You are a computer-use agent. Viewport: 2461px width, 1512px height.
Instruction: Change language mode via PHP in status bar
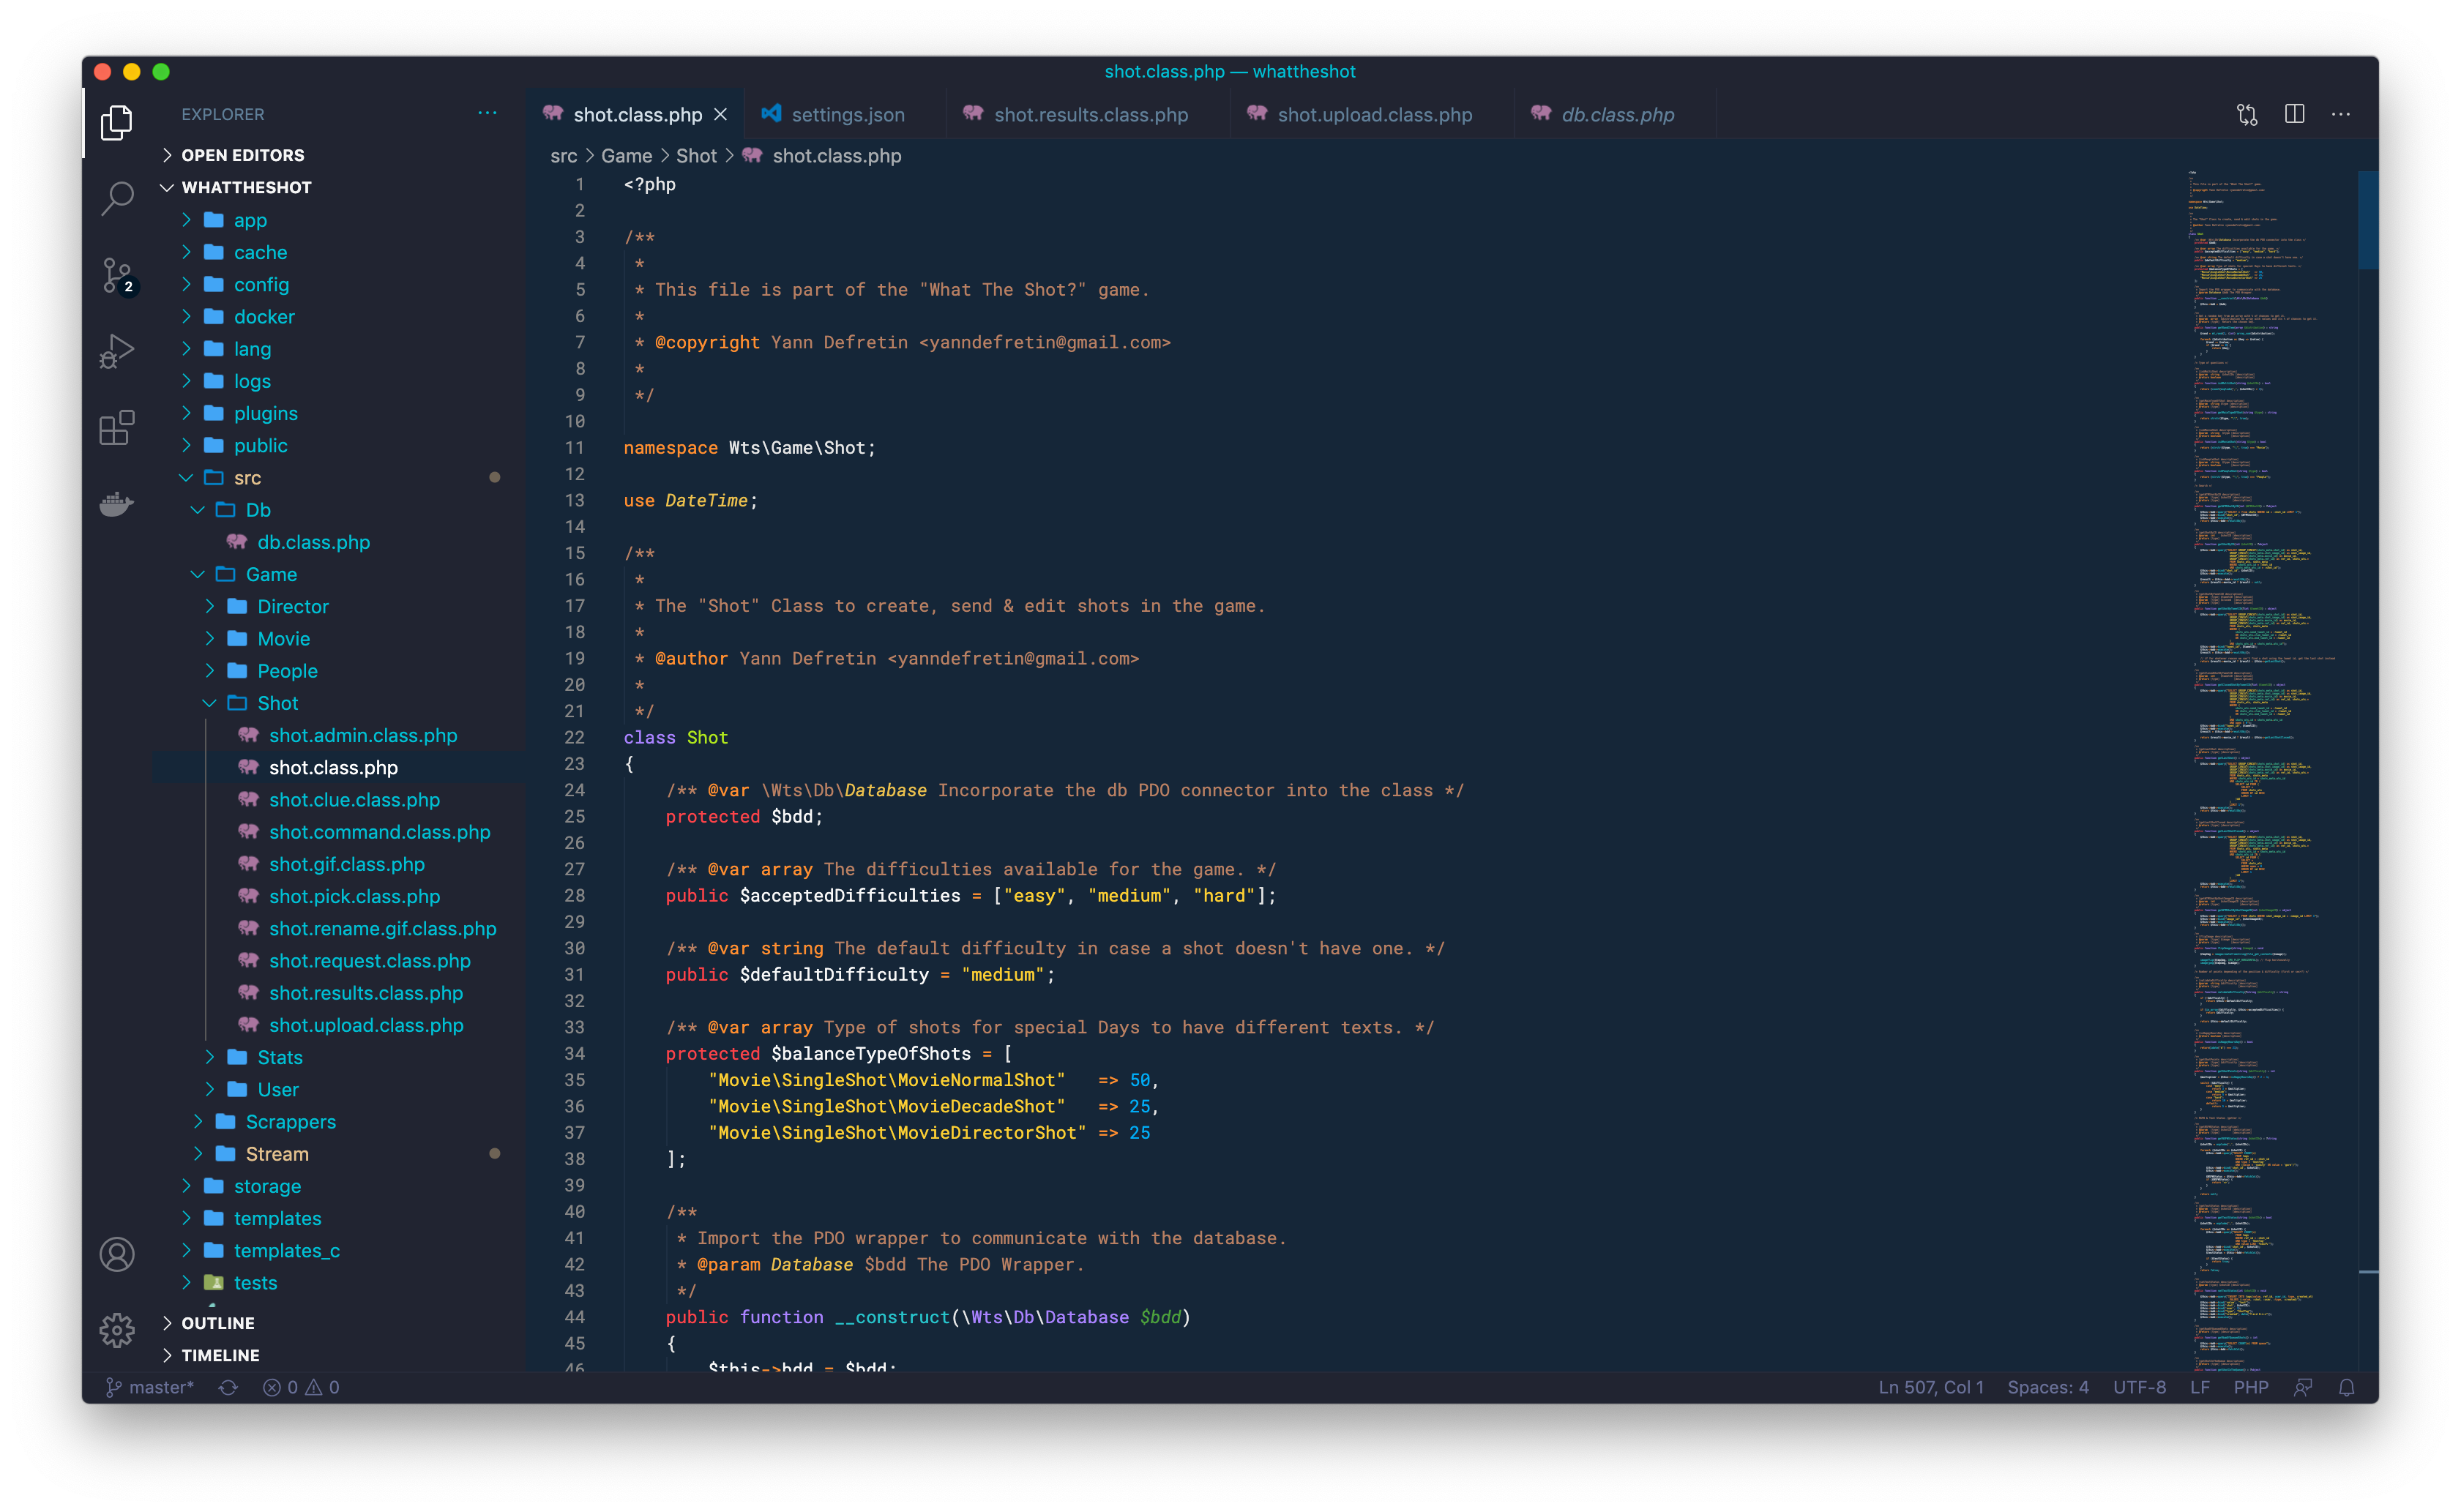(x=2251, y=1387)
